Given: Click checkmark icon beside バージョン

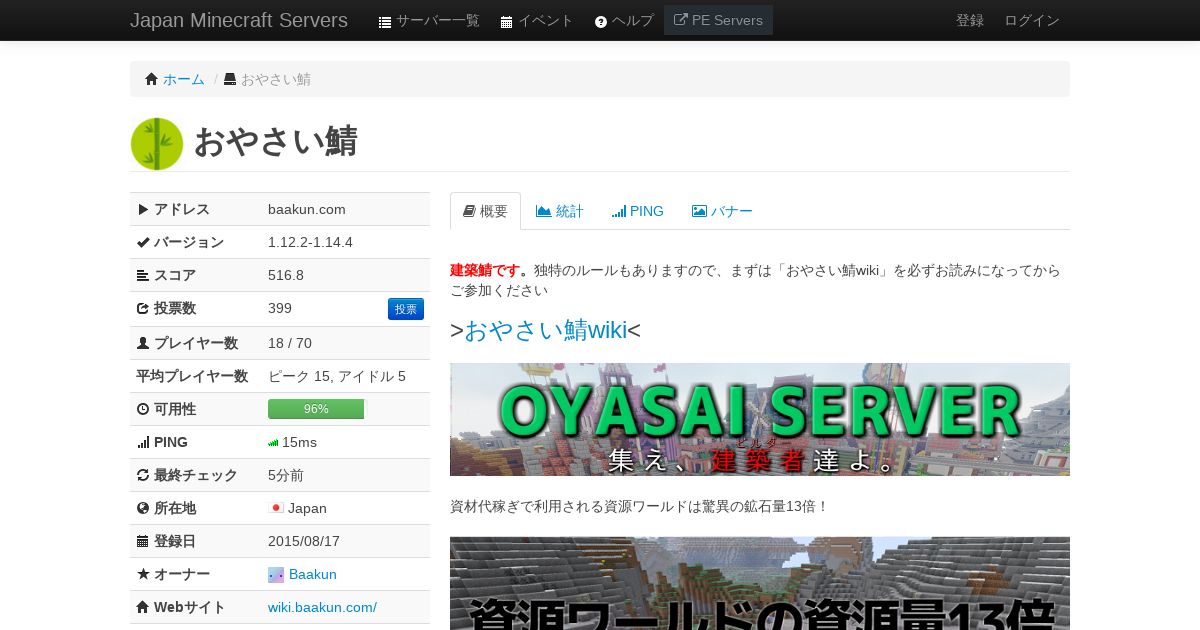Looking at the screenshot, I should [143, 242].
